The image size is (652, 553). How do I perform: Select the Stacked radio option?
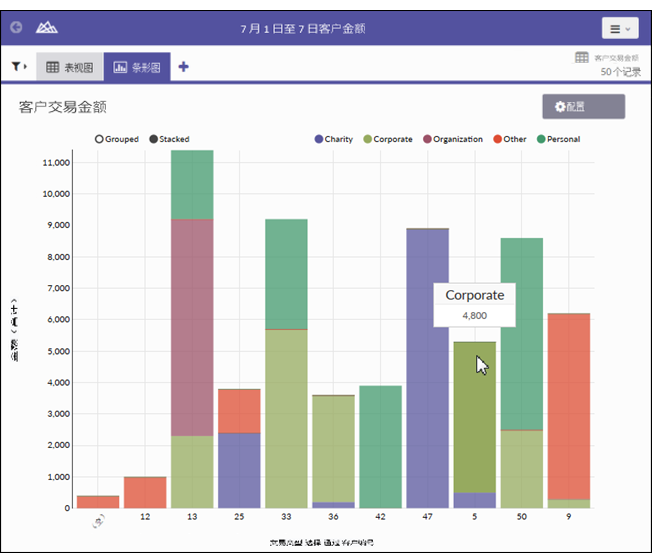pyautogui.click(x=153, y=139)
